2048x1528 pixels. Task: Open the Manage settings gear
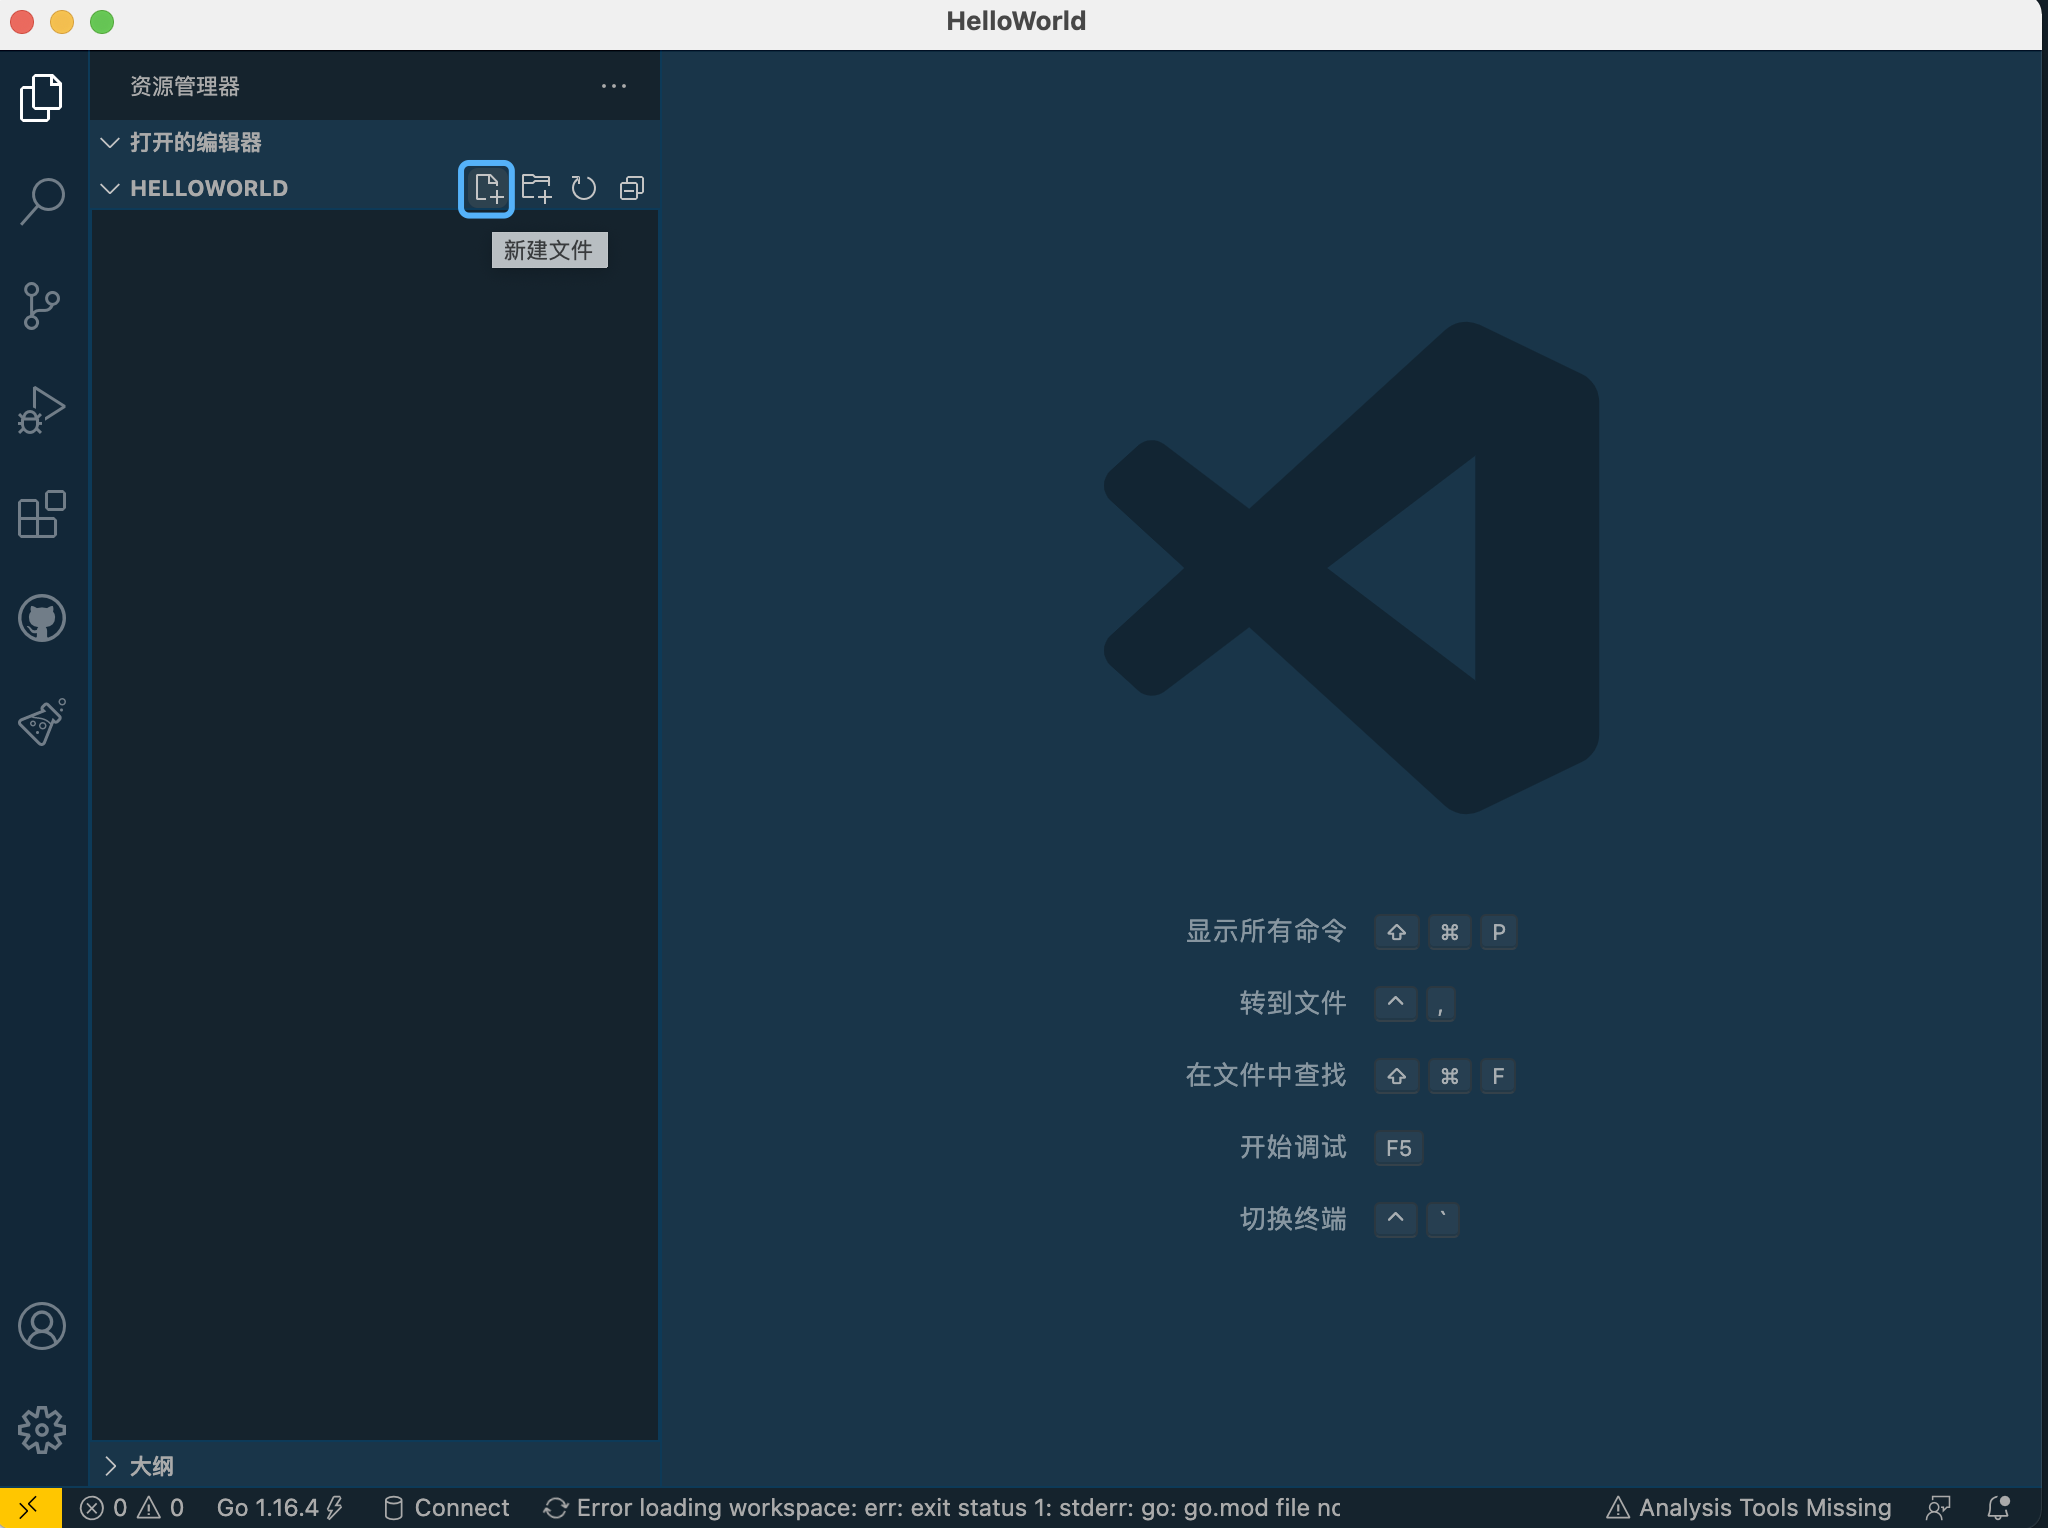(x=41, y=1430)
